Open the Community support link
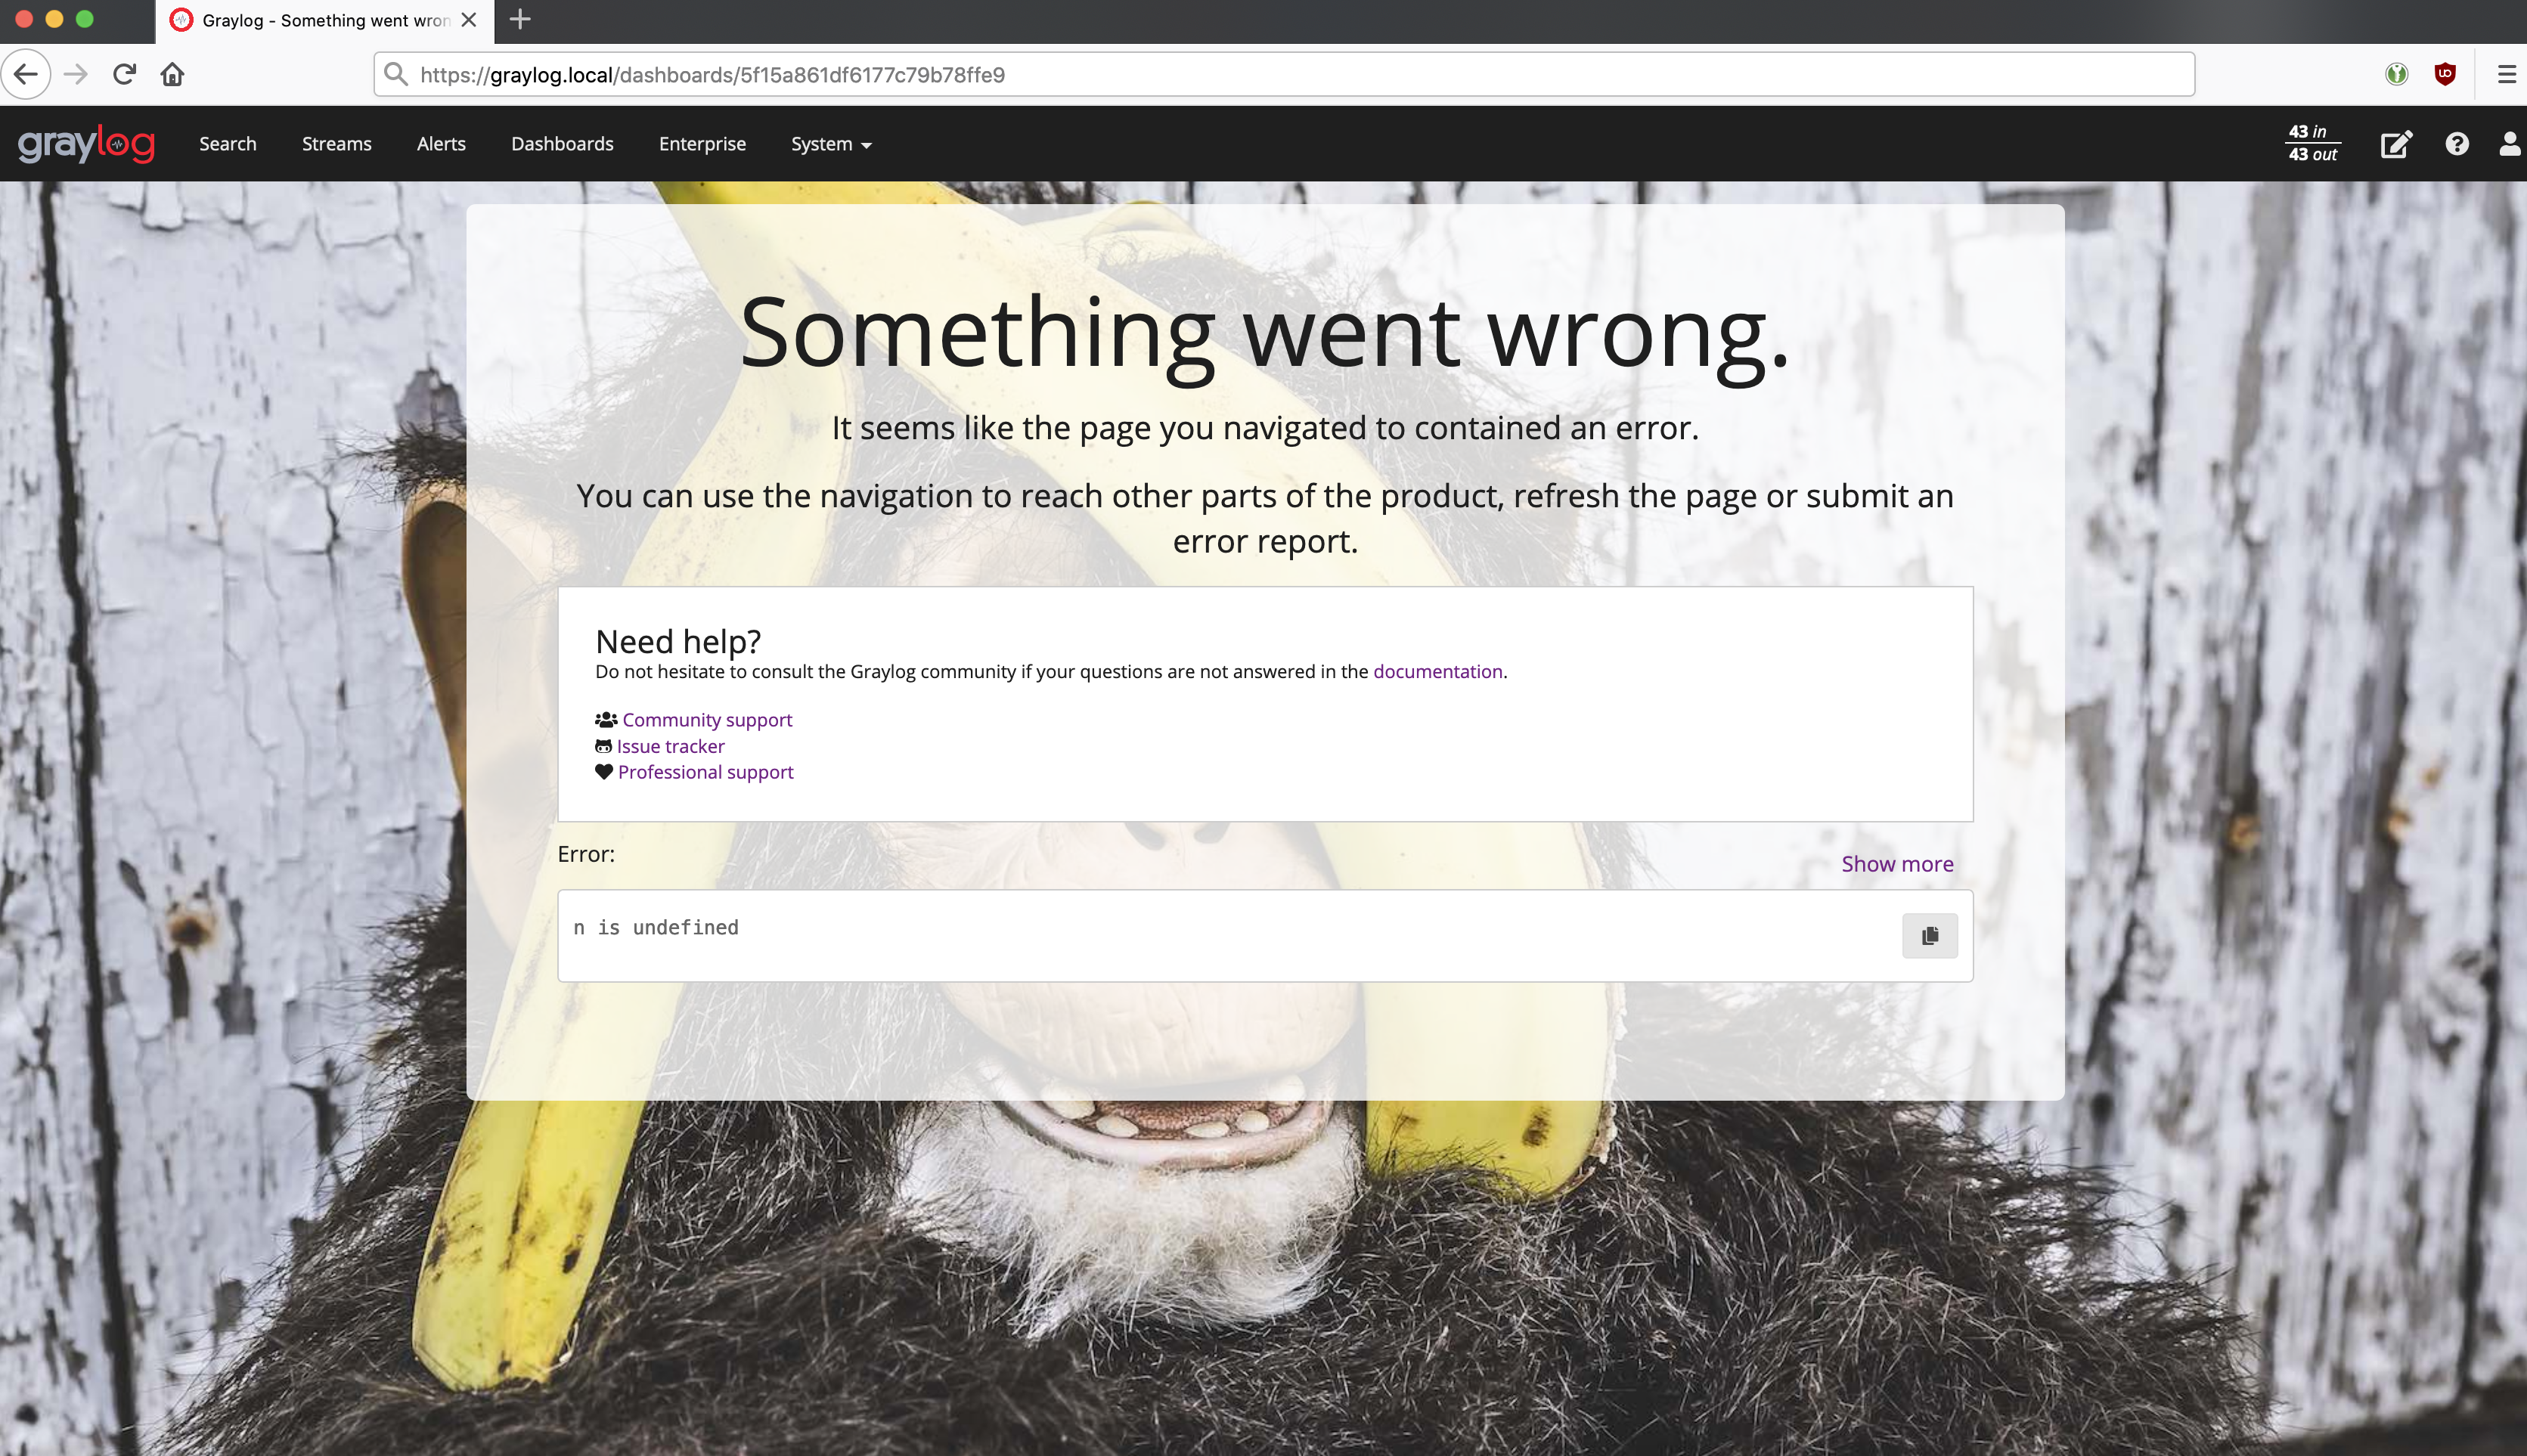2527x1456 pixels. click(x=707, y=720)
